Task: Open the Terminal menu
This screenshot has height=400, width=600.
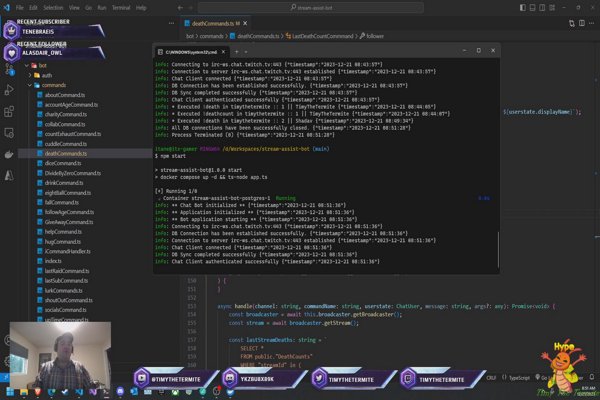Action: (x=121, y=8)
